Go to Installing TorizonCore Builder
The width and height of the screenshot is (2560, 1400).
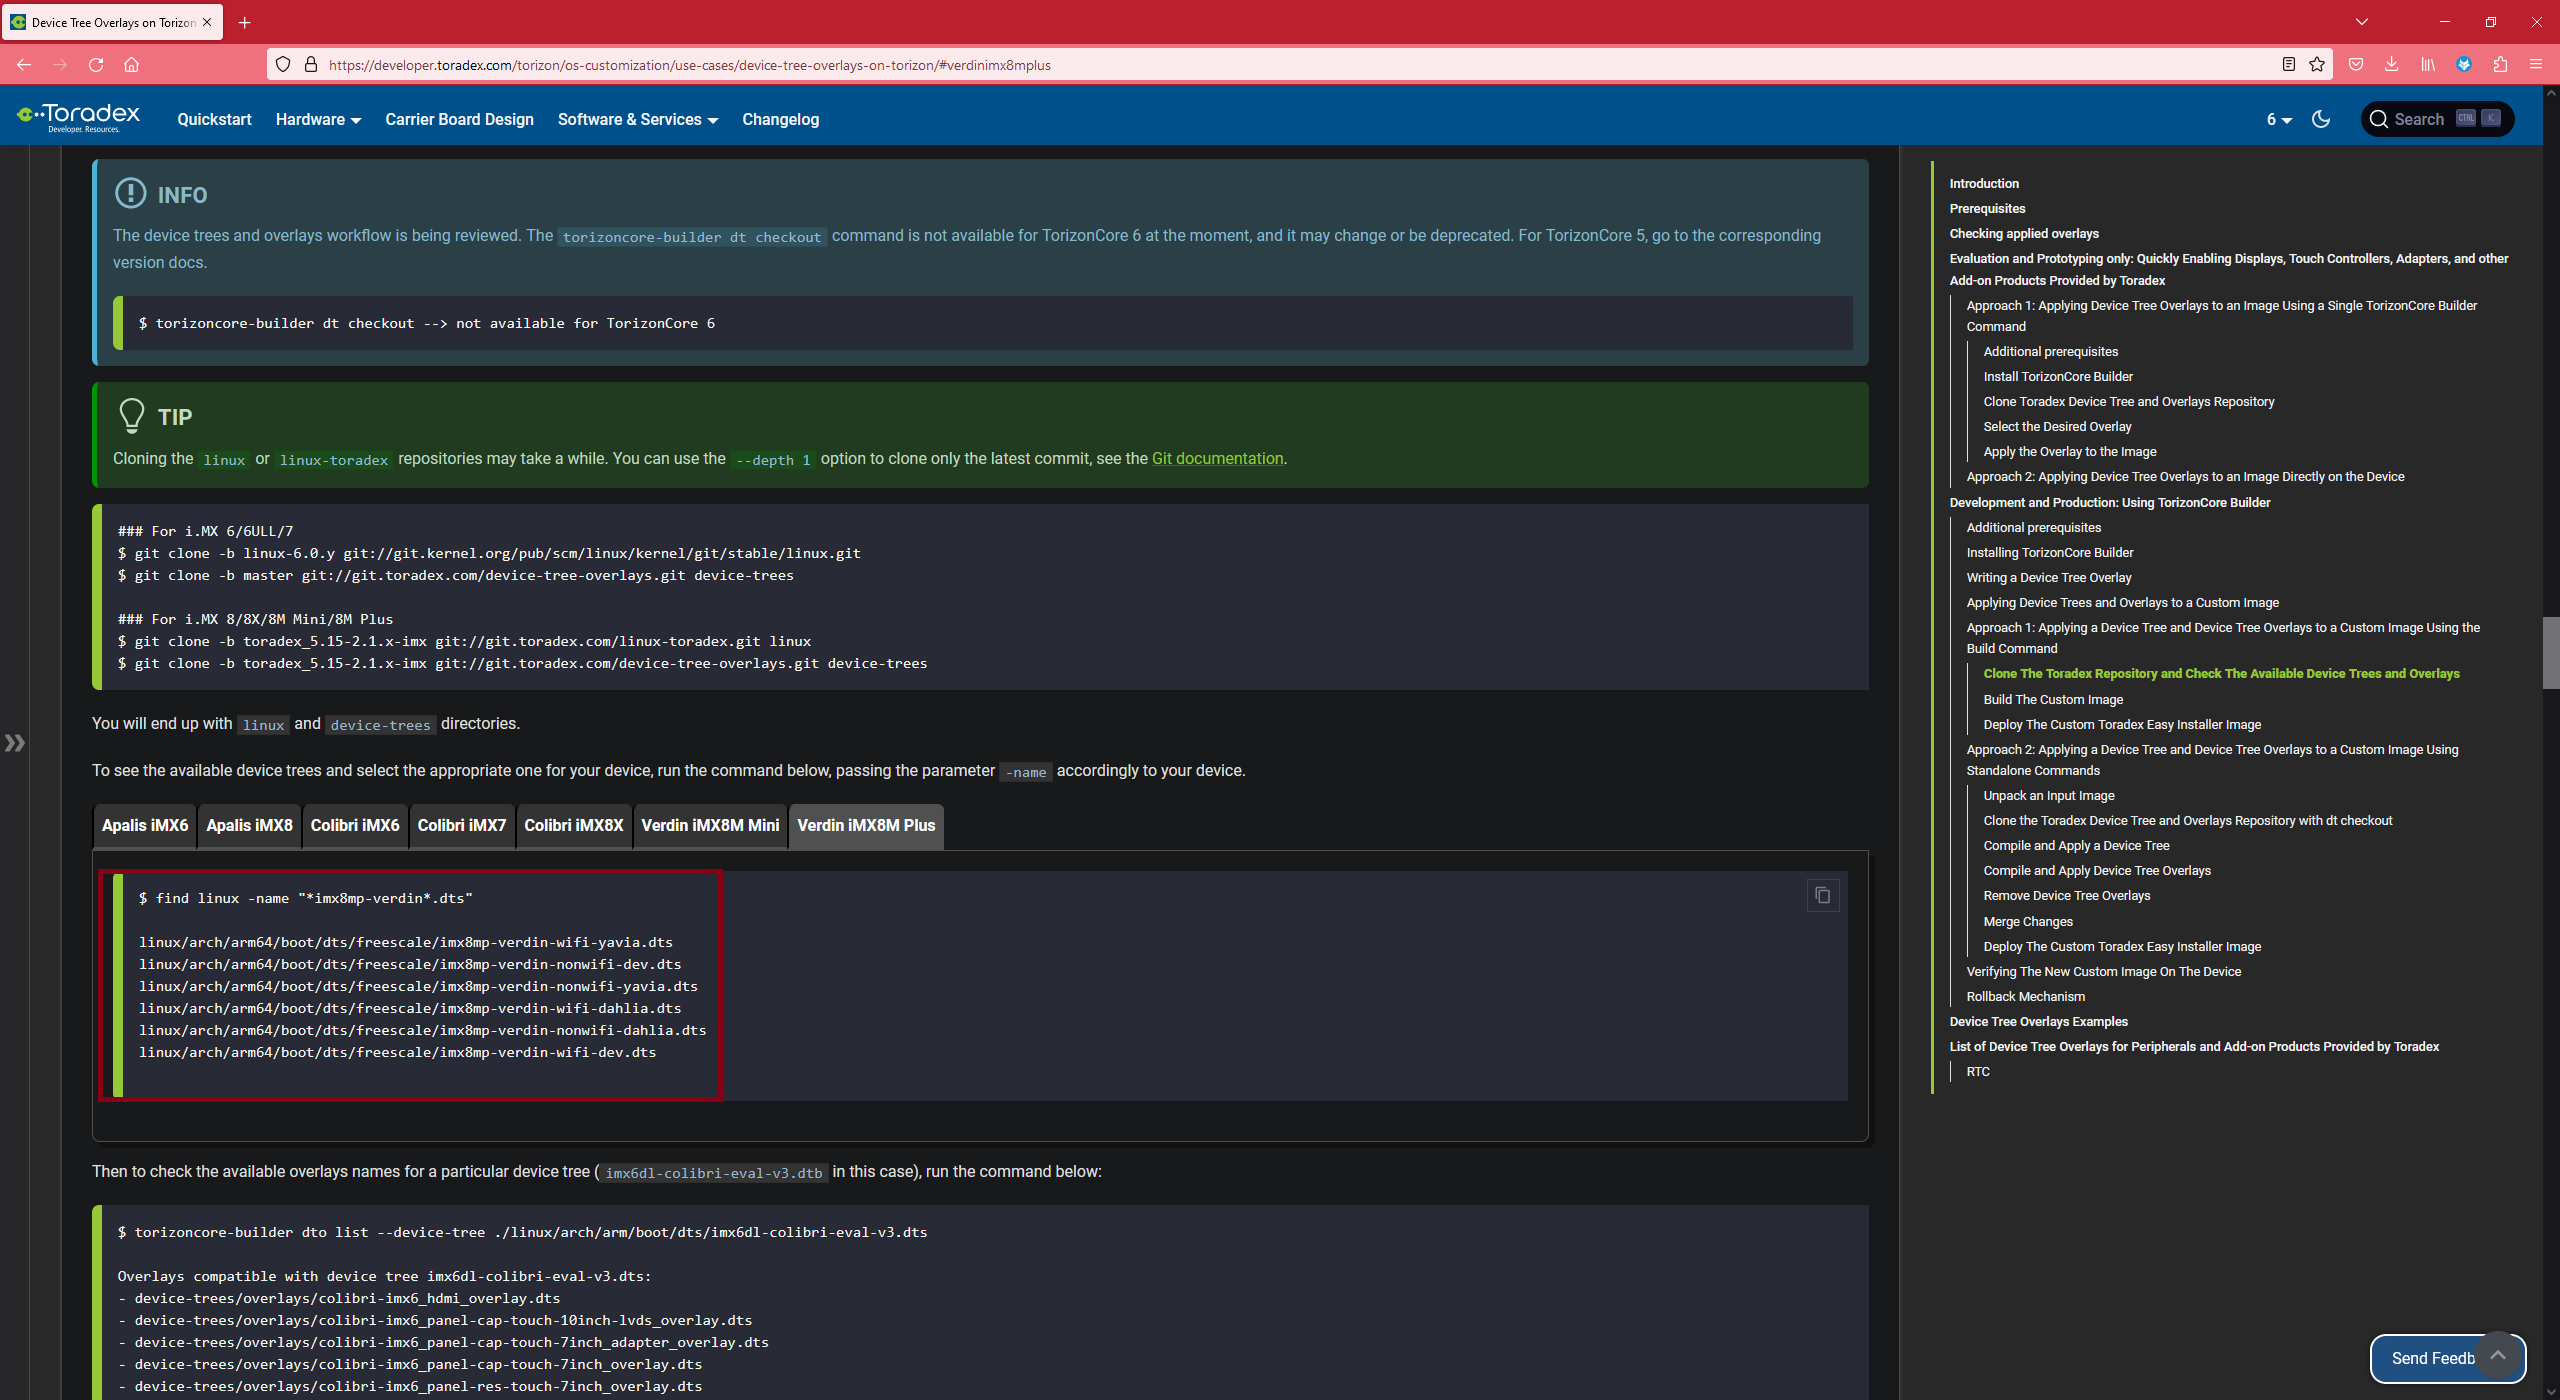(2049, 552)
